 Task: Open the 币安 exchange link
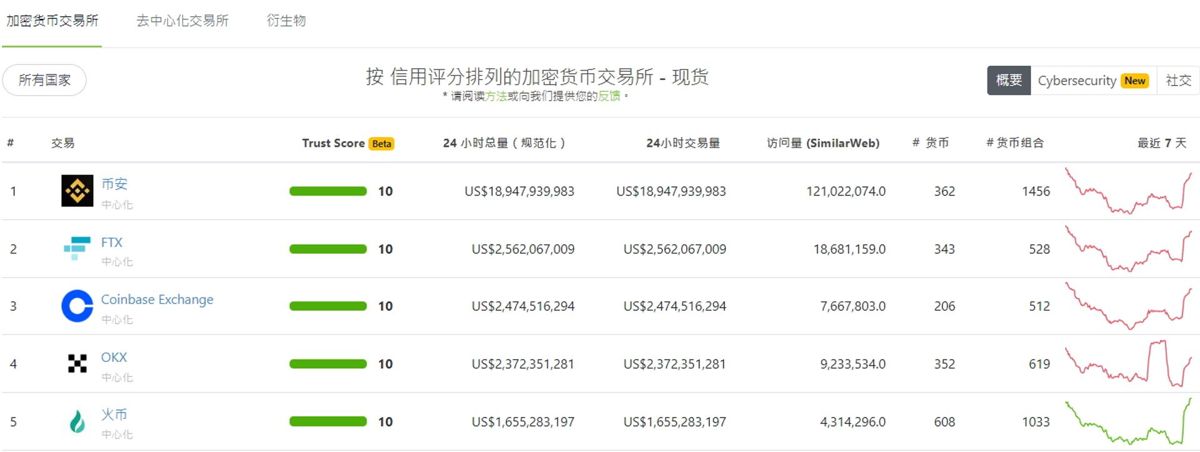(114, 184)
